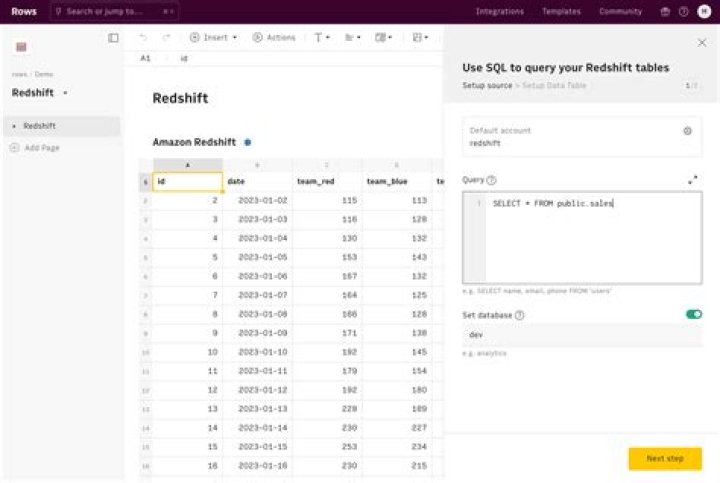The image size is (720, 483).
Task: Select cell with value 253
Action: pos(327,447)
